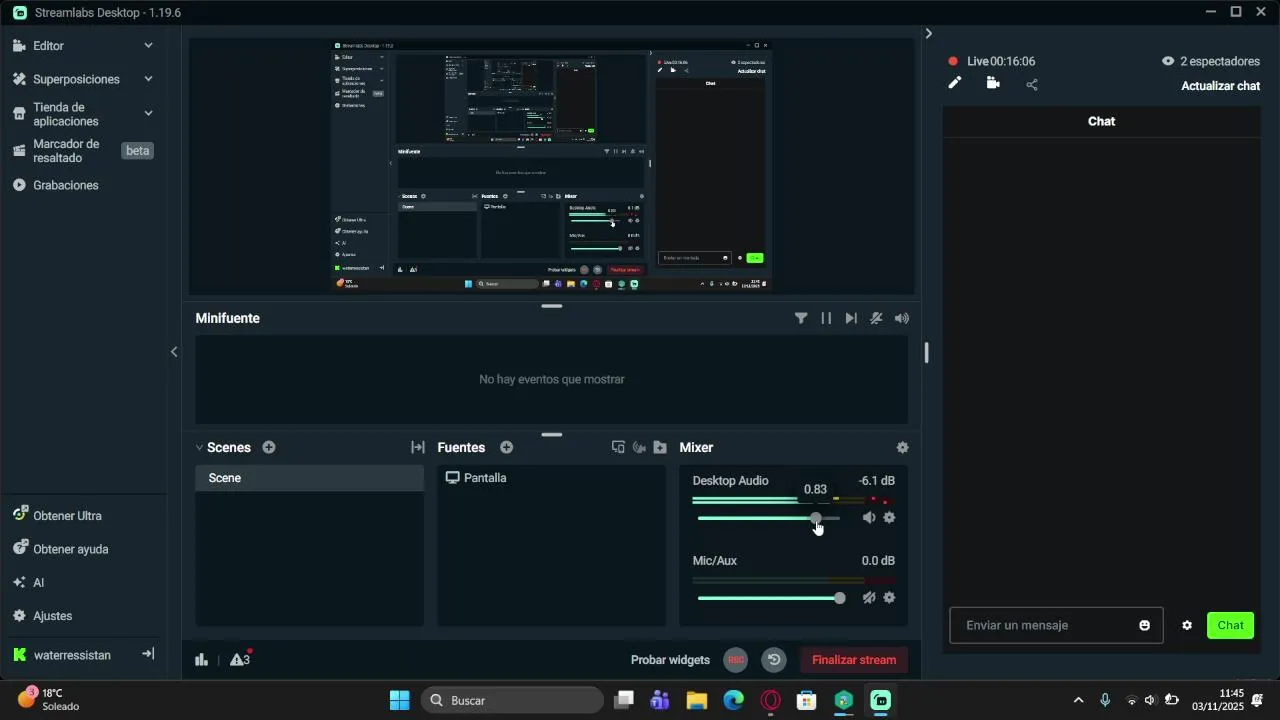Image resolution: width=1280 pixels, height=720 pixels.
Task: Open Opera browser from taskbar
Action: tap(771, 700)
